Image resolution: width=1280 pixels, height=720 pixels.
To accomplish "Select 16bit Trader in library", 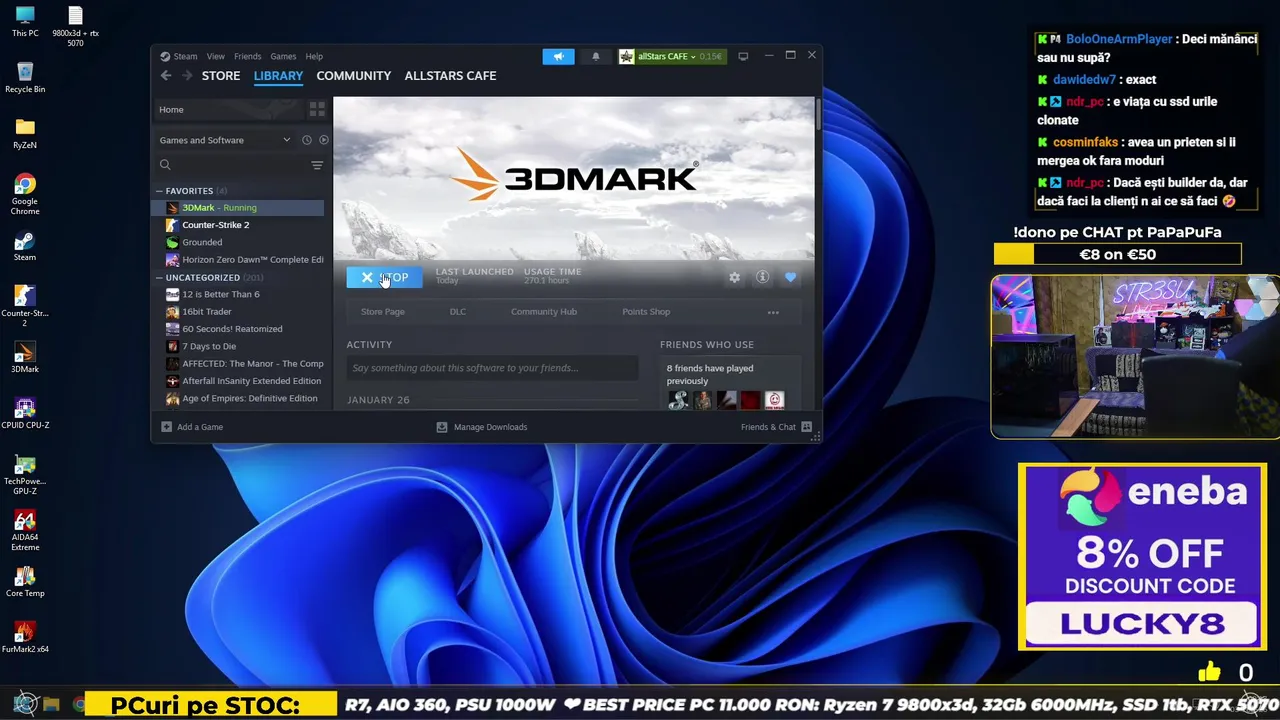I will click(x=238, y=312).
